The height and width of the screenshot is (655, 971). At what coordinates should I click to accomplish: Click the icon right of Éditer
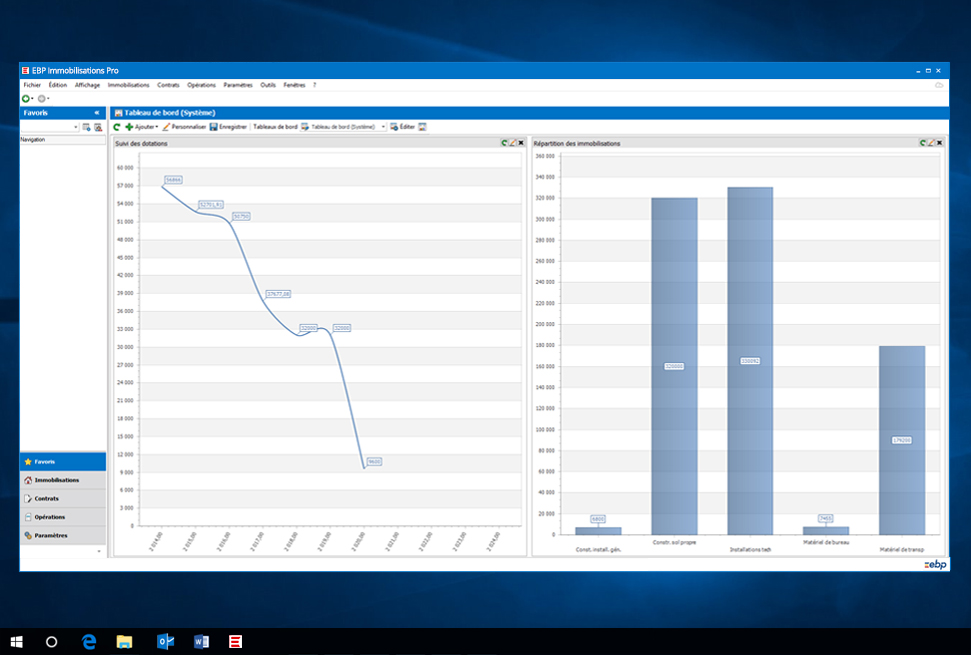[423, 127]
